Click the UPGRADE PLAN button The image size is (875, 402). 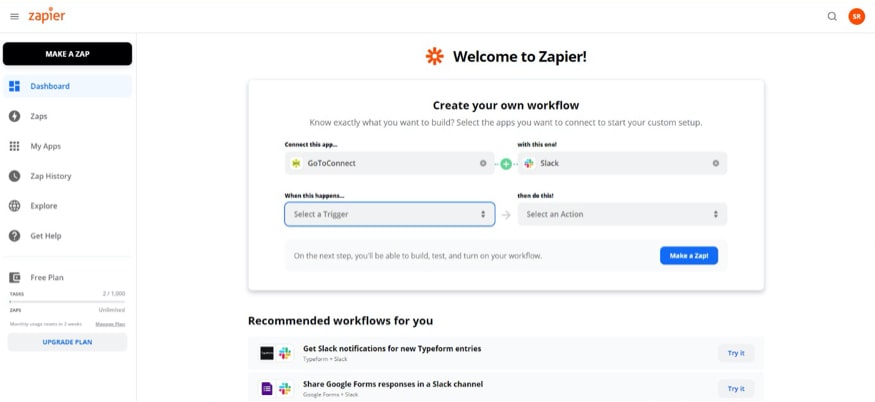point(67,342)
